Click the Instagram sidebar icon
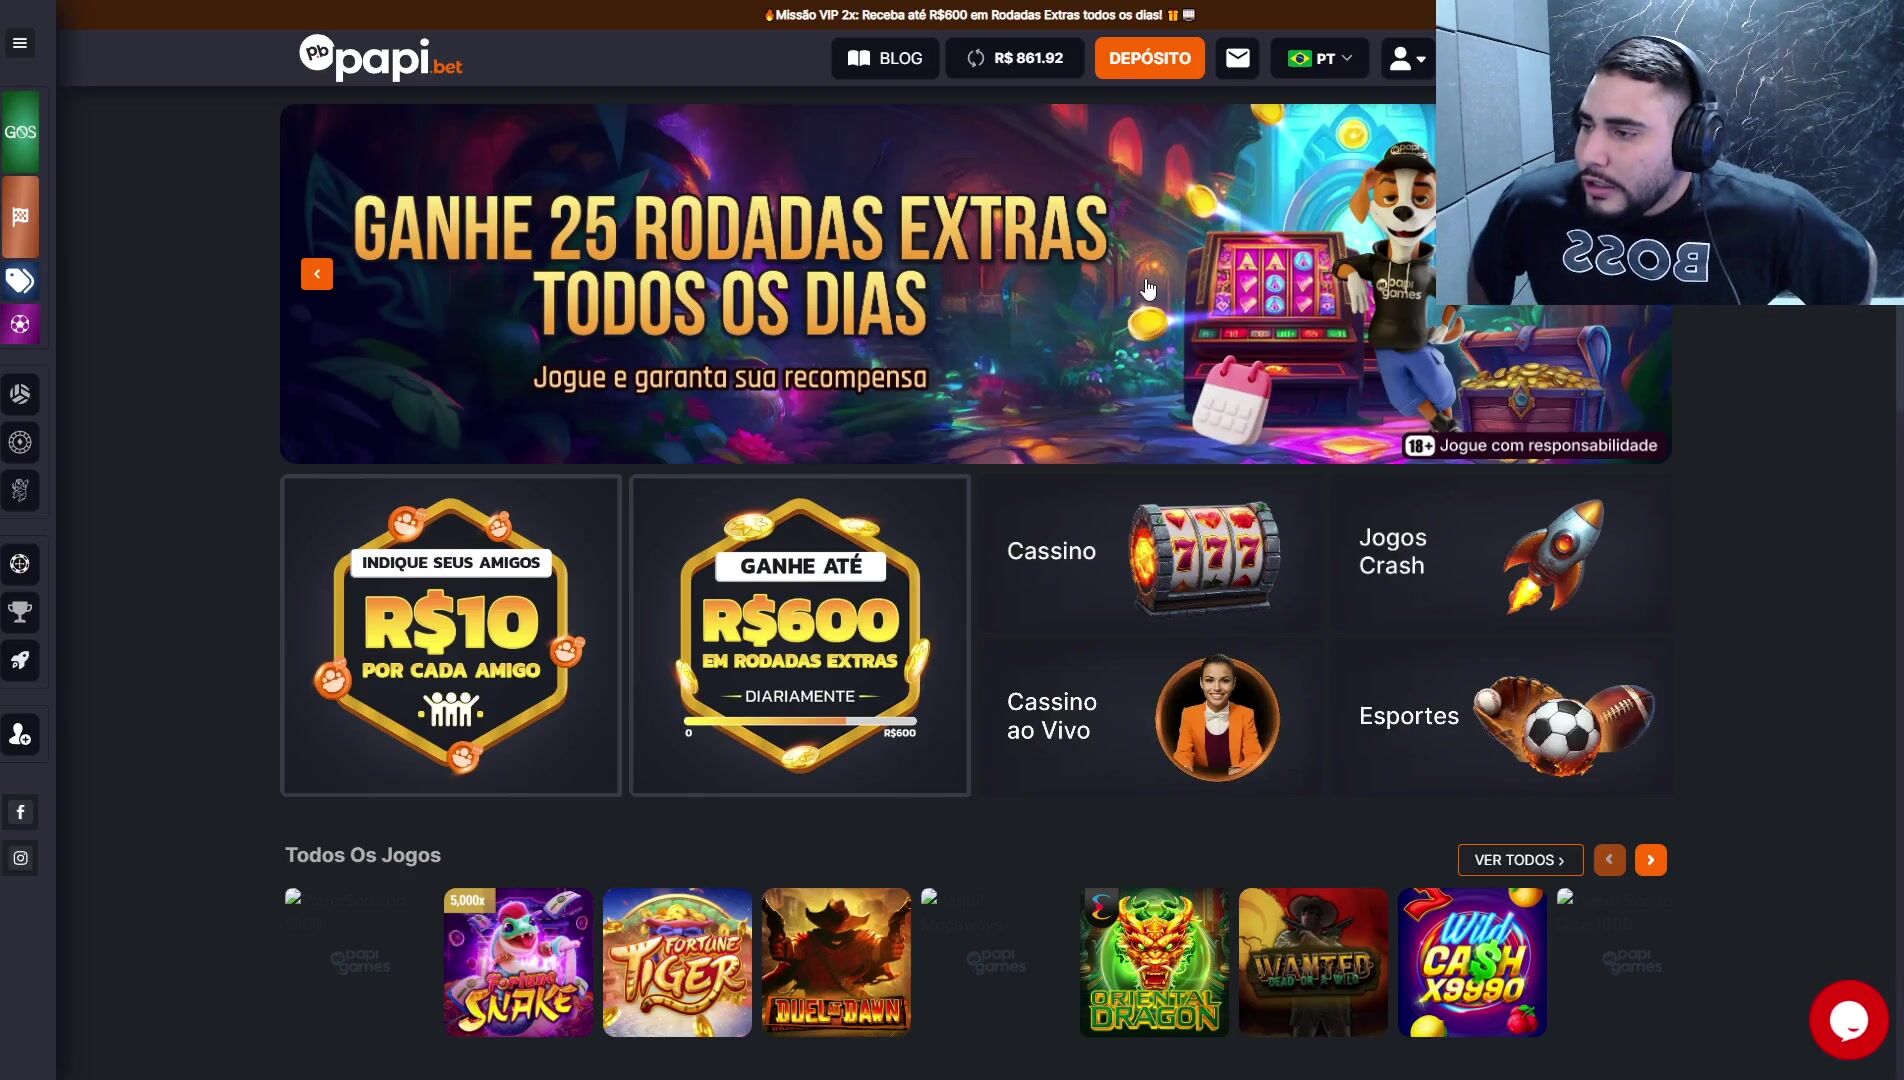The image size is (1904, 1080). (x=20, y=858)
